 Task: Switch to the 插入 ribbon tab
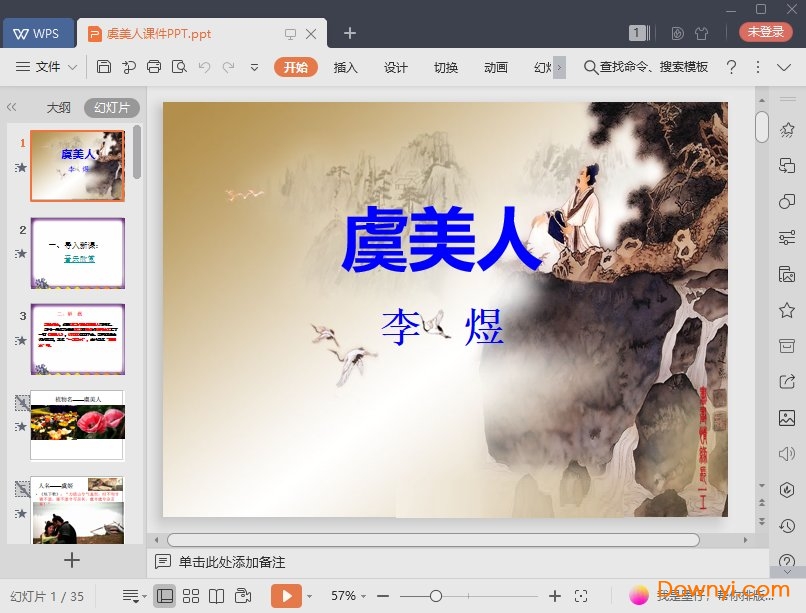point(345,68)
